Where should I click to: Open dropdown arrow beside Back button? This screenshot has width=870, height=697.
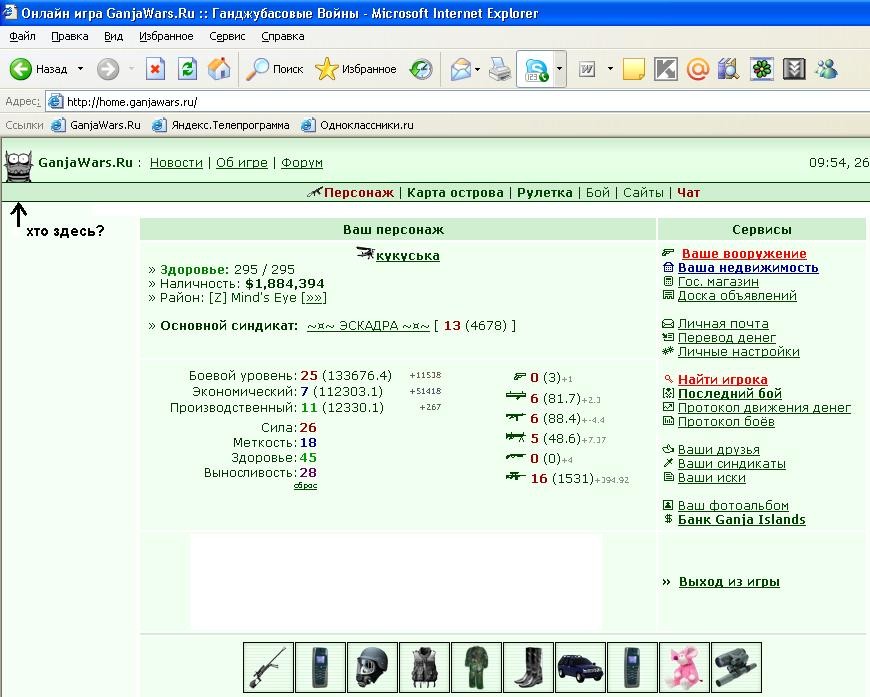80,69
